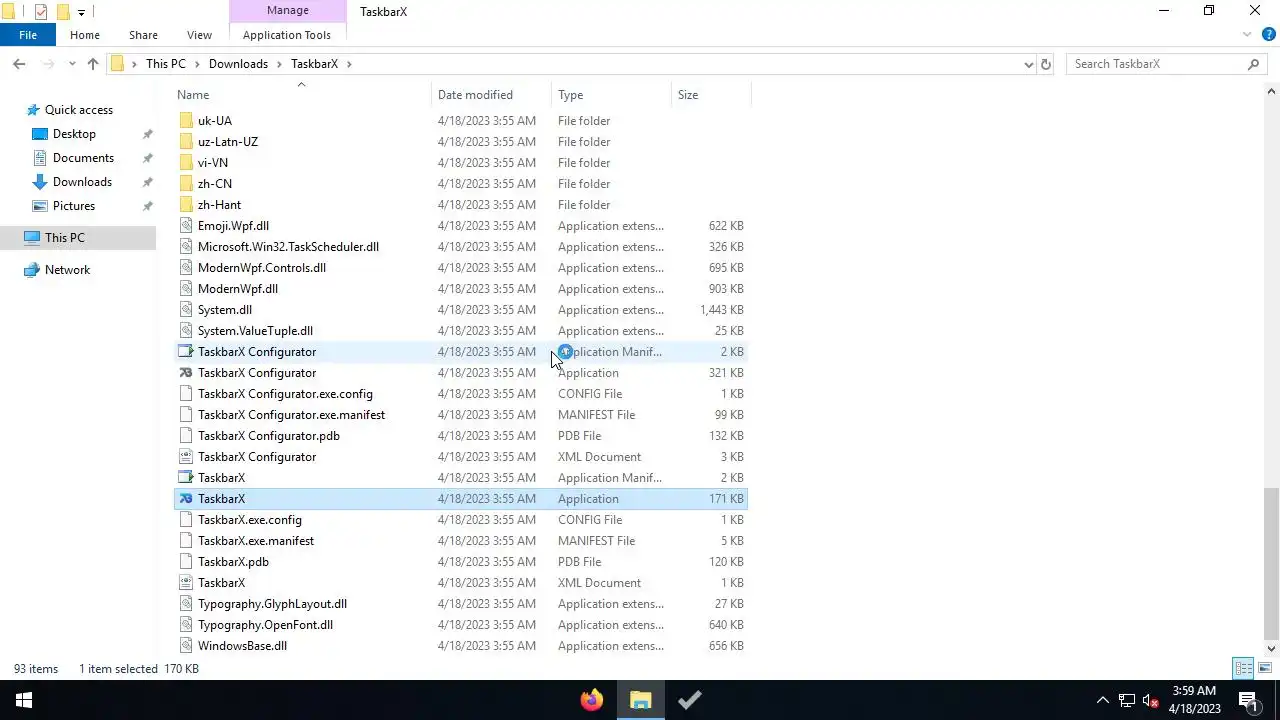The width and height of the screenshot is (1280, 720).
Task: Open the File menu tab
Action: pos(28,35)
